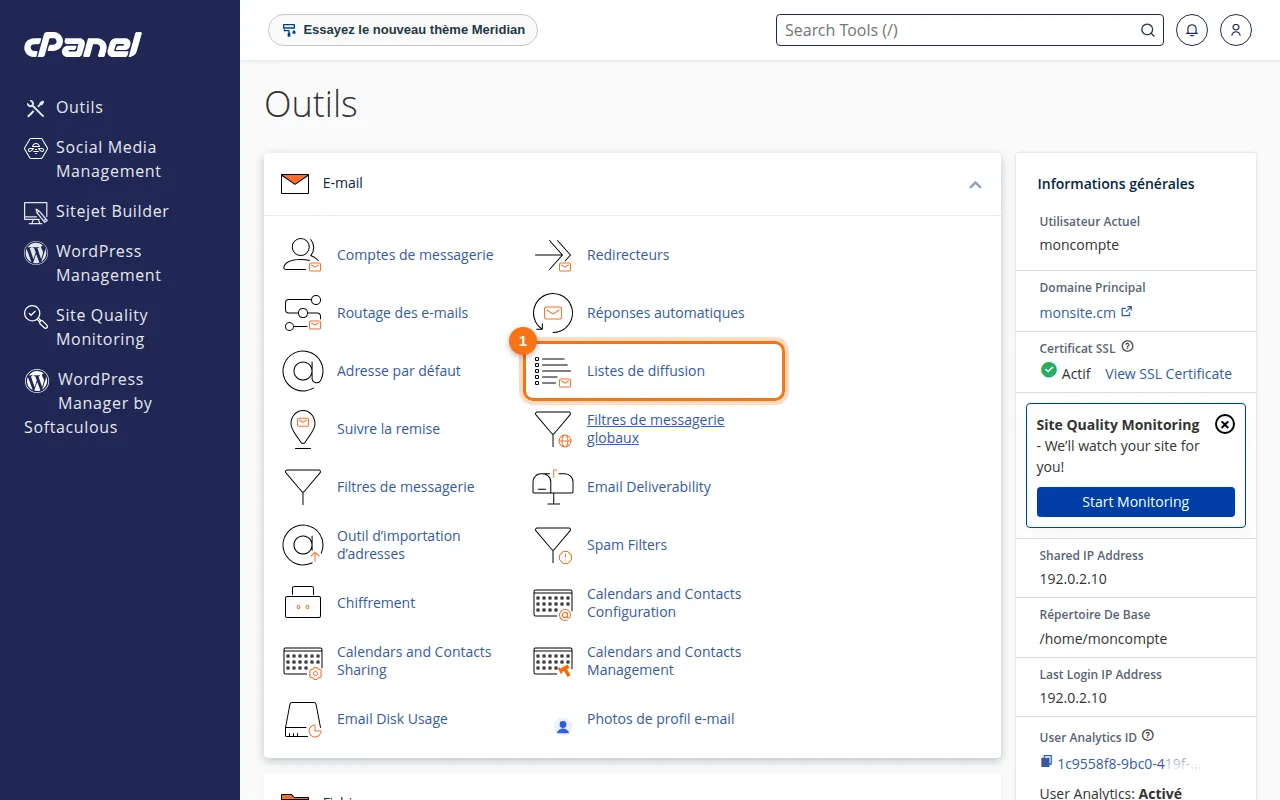Click the Calendars and Contacts Sharing icon

[302, 661]
